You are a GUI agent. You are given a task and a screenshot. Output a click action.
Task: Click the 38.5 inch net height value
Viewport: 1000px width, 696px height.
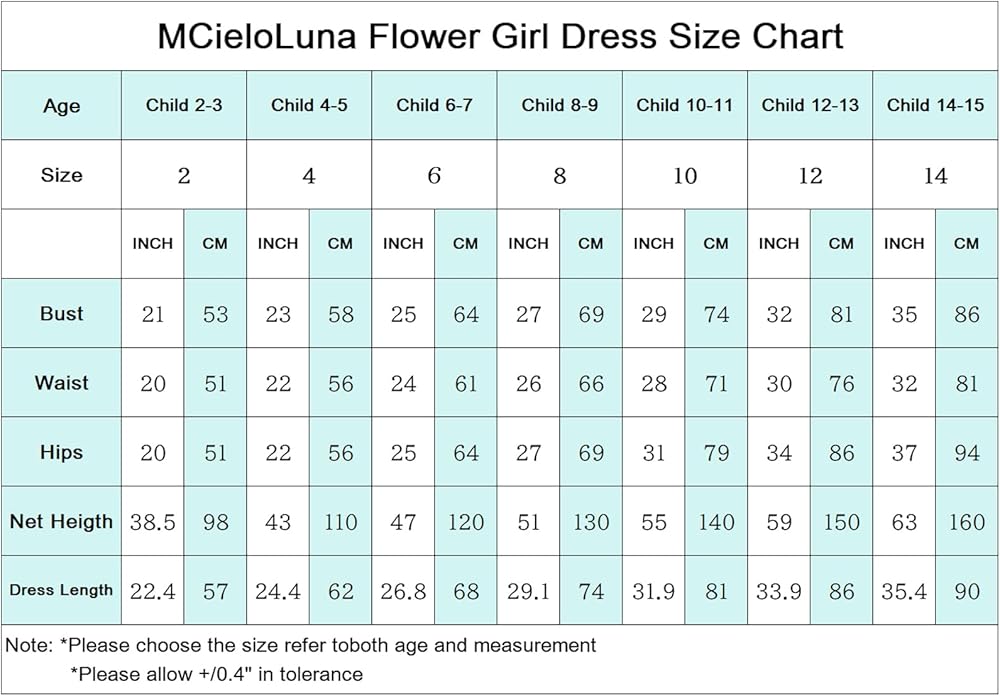(153, 522)
